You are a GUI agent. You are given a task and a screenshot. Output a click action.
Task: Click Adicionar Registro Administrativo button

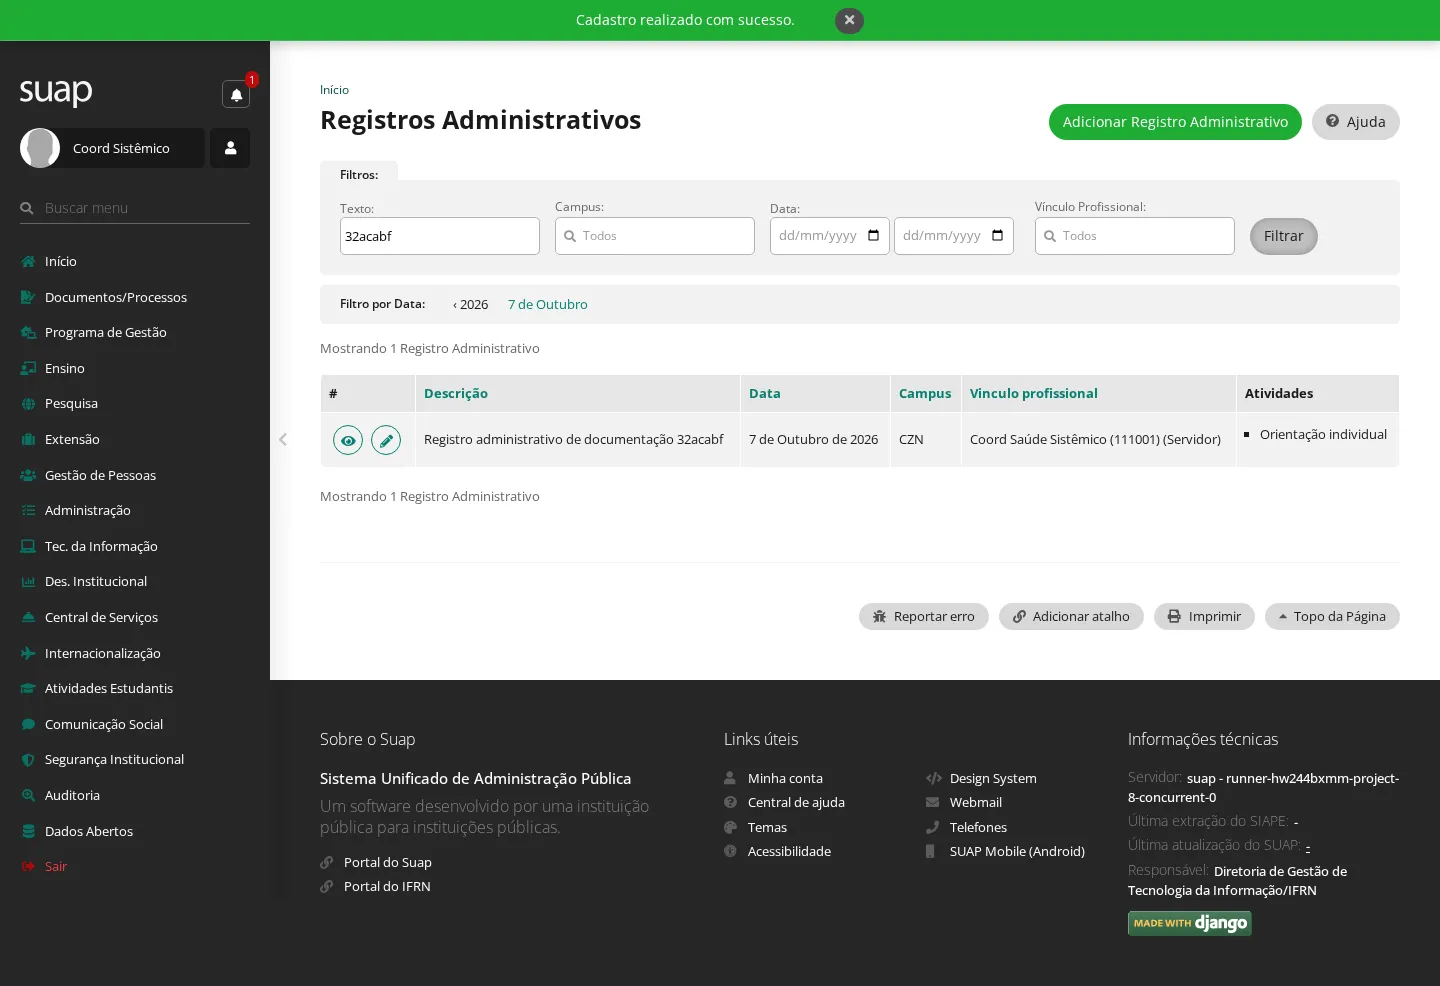click(1175, 122)
